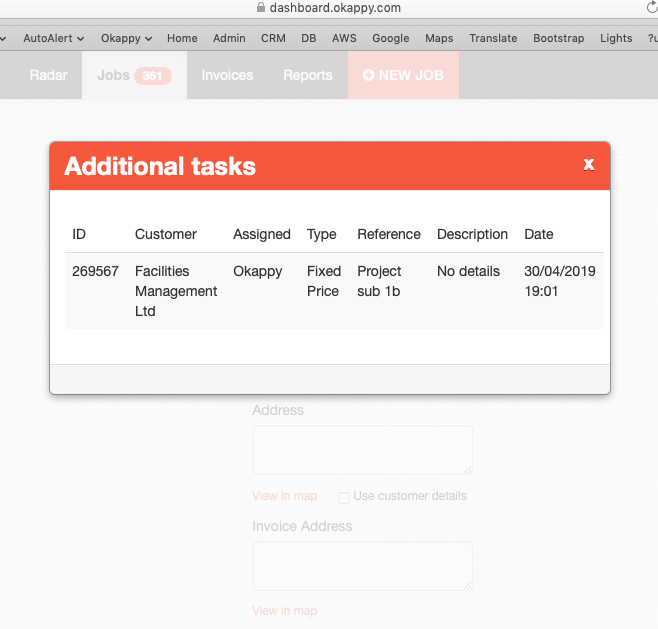Viewport: 658px width, 629px height.
Task: Click the Customer column header
Action: (x=166, y=234)
